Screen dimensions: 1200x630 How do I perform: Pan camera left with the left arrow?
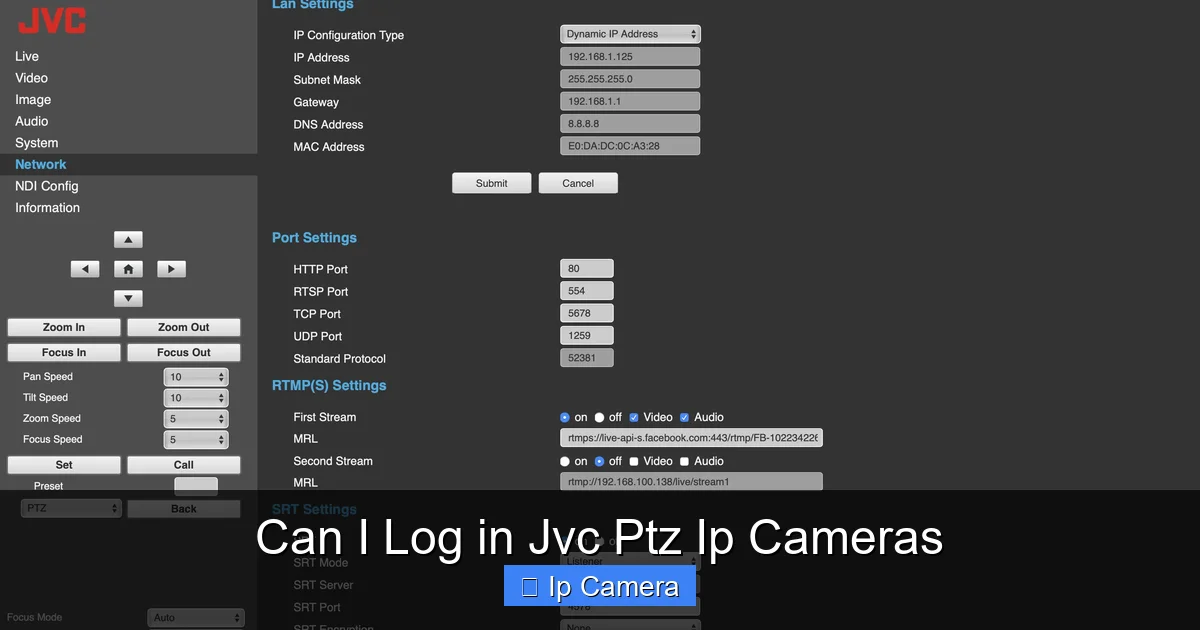[85, 269]
